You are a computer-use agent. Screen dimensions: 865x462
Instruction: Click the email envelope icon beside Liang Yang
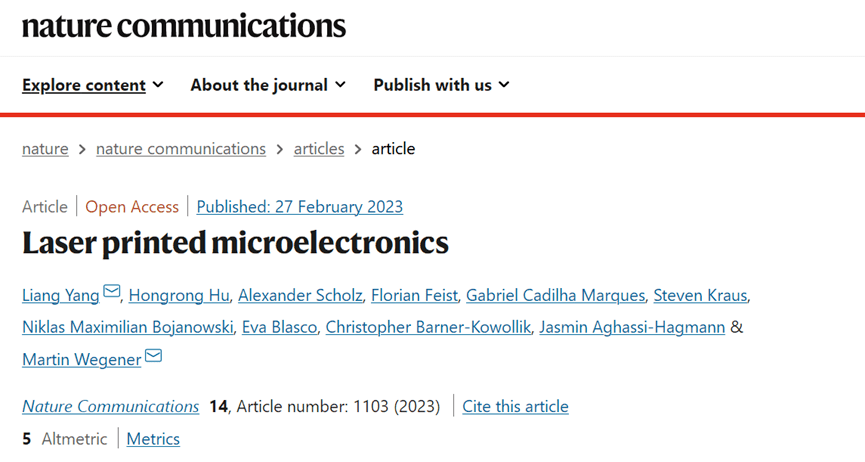112,292
